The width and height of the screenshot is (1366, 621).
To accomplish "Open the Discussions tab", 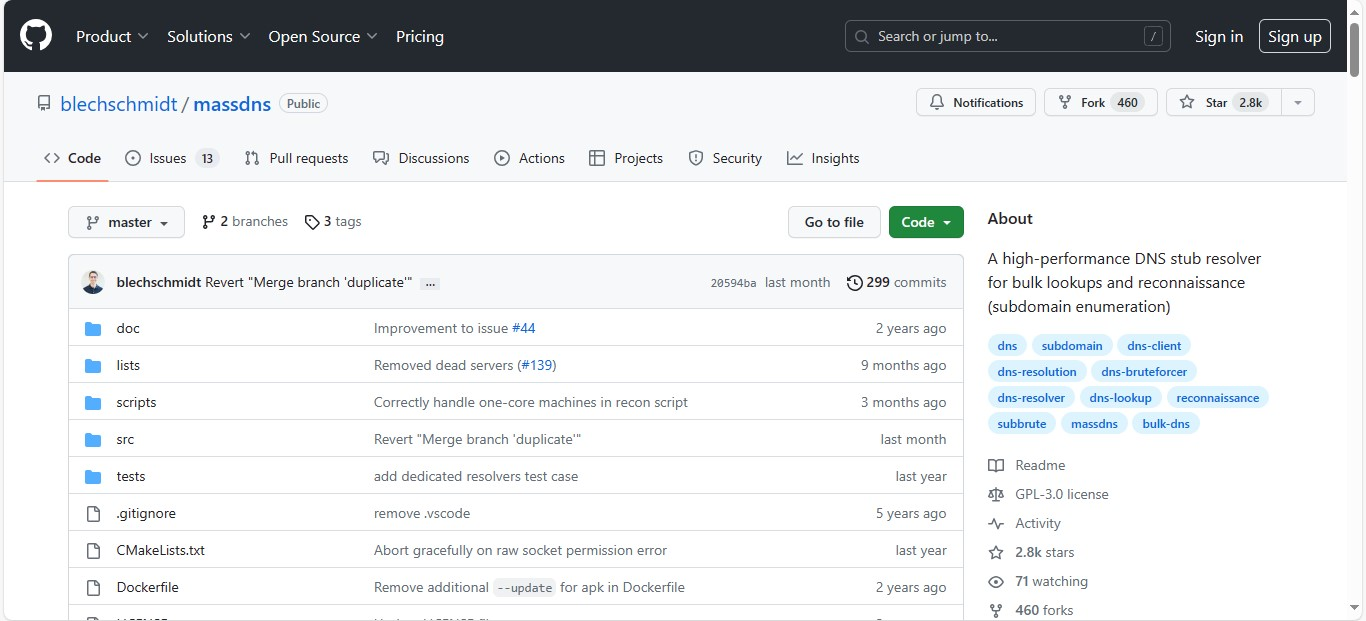I will coord(420,158).
